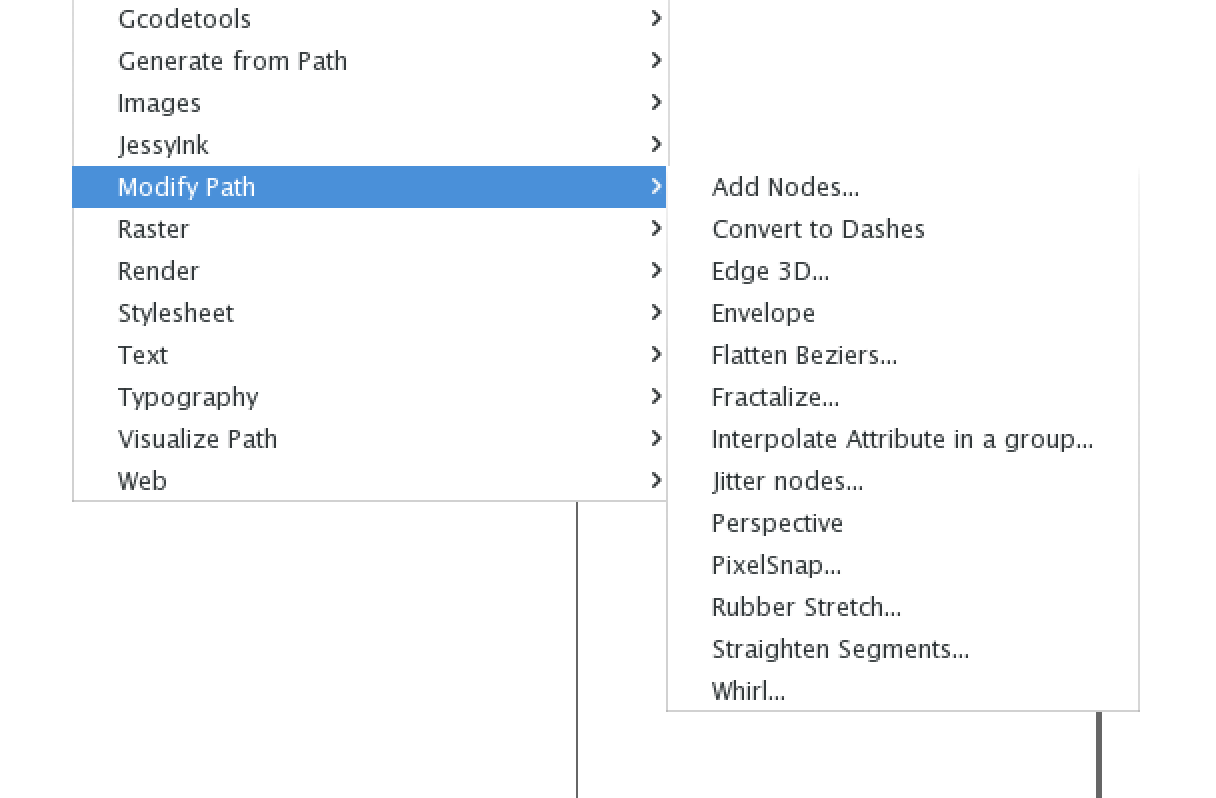Expand the Render submenu arrow

[x=656, y=271]
